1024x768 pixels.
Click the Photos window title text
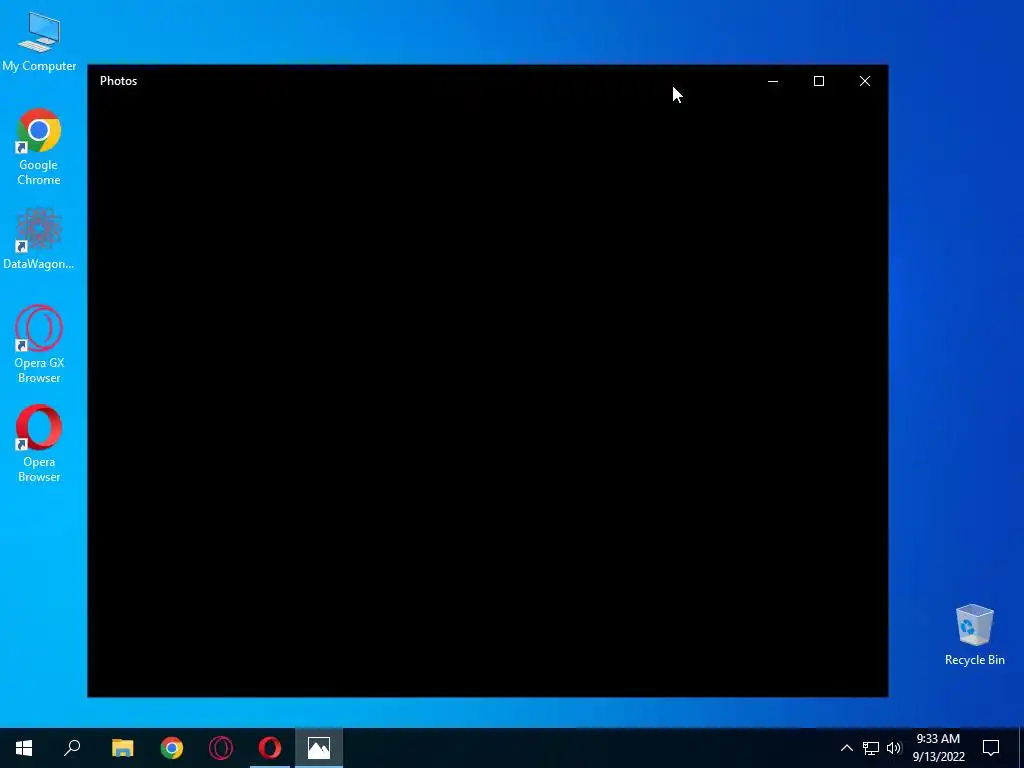[x=118, y=81]
